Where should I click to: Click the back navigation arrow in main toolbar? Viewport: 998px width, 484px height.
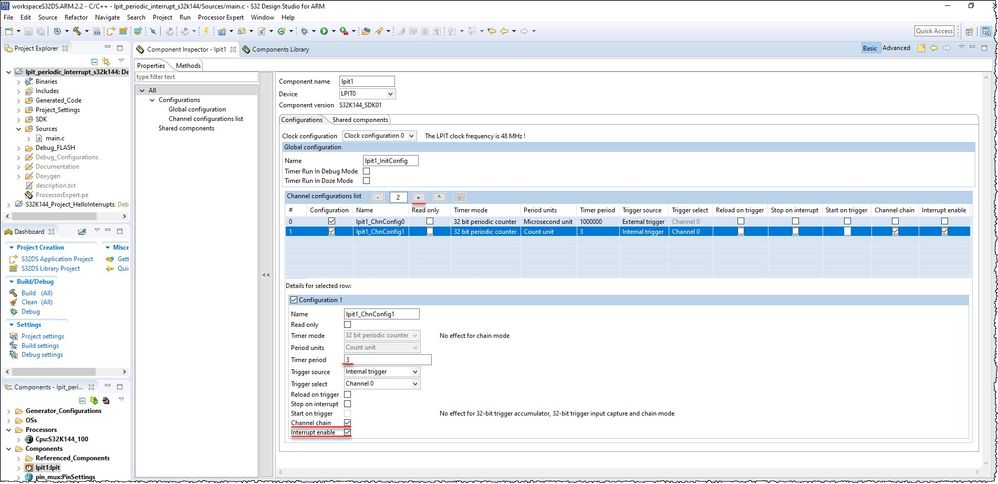506,31
